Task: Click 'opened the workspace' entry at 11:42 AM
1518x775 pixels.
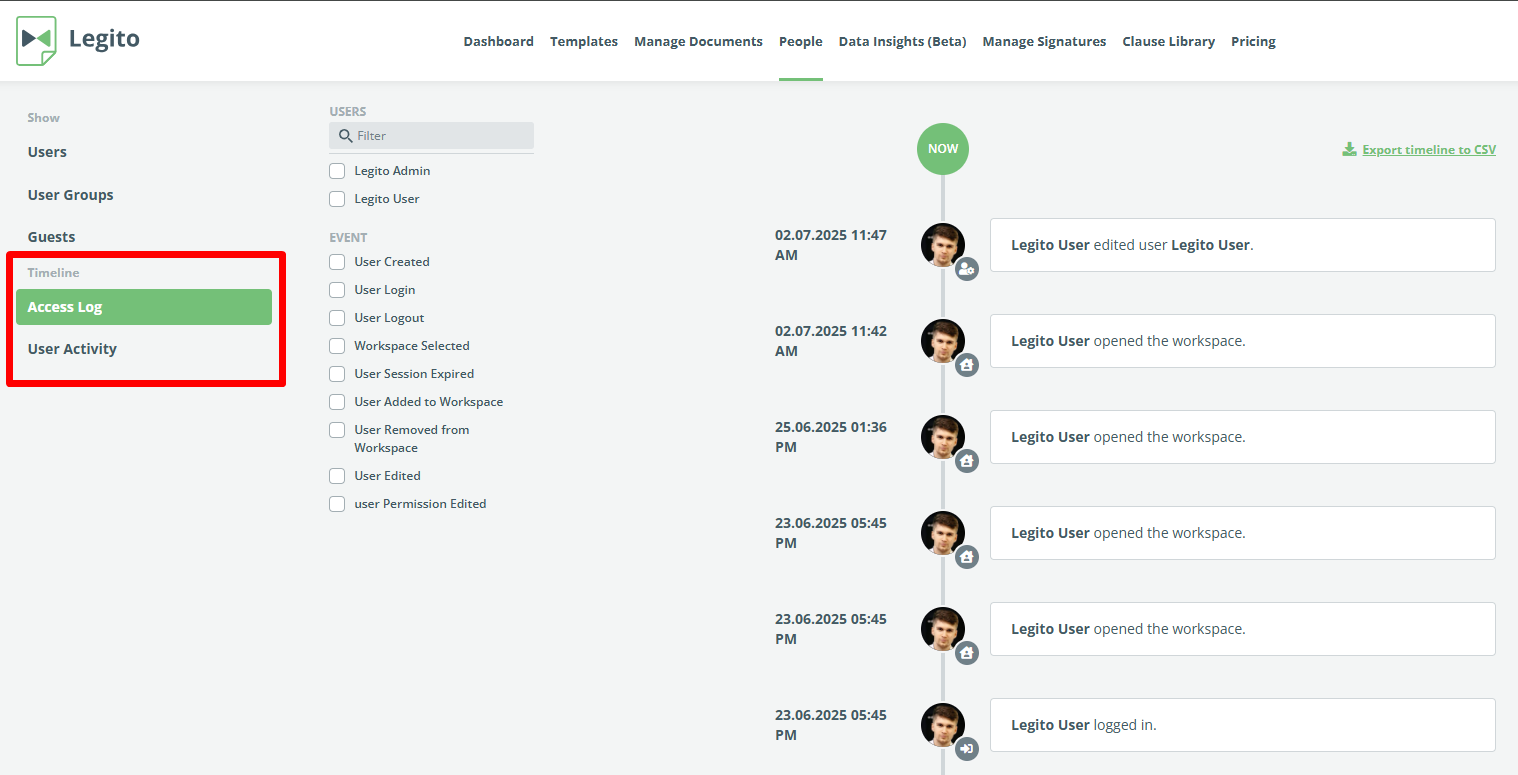Action: coord(1243,341)
